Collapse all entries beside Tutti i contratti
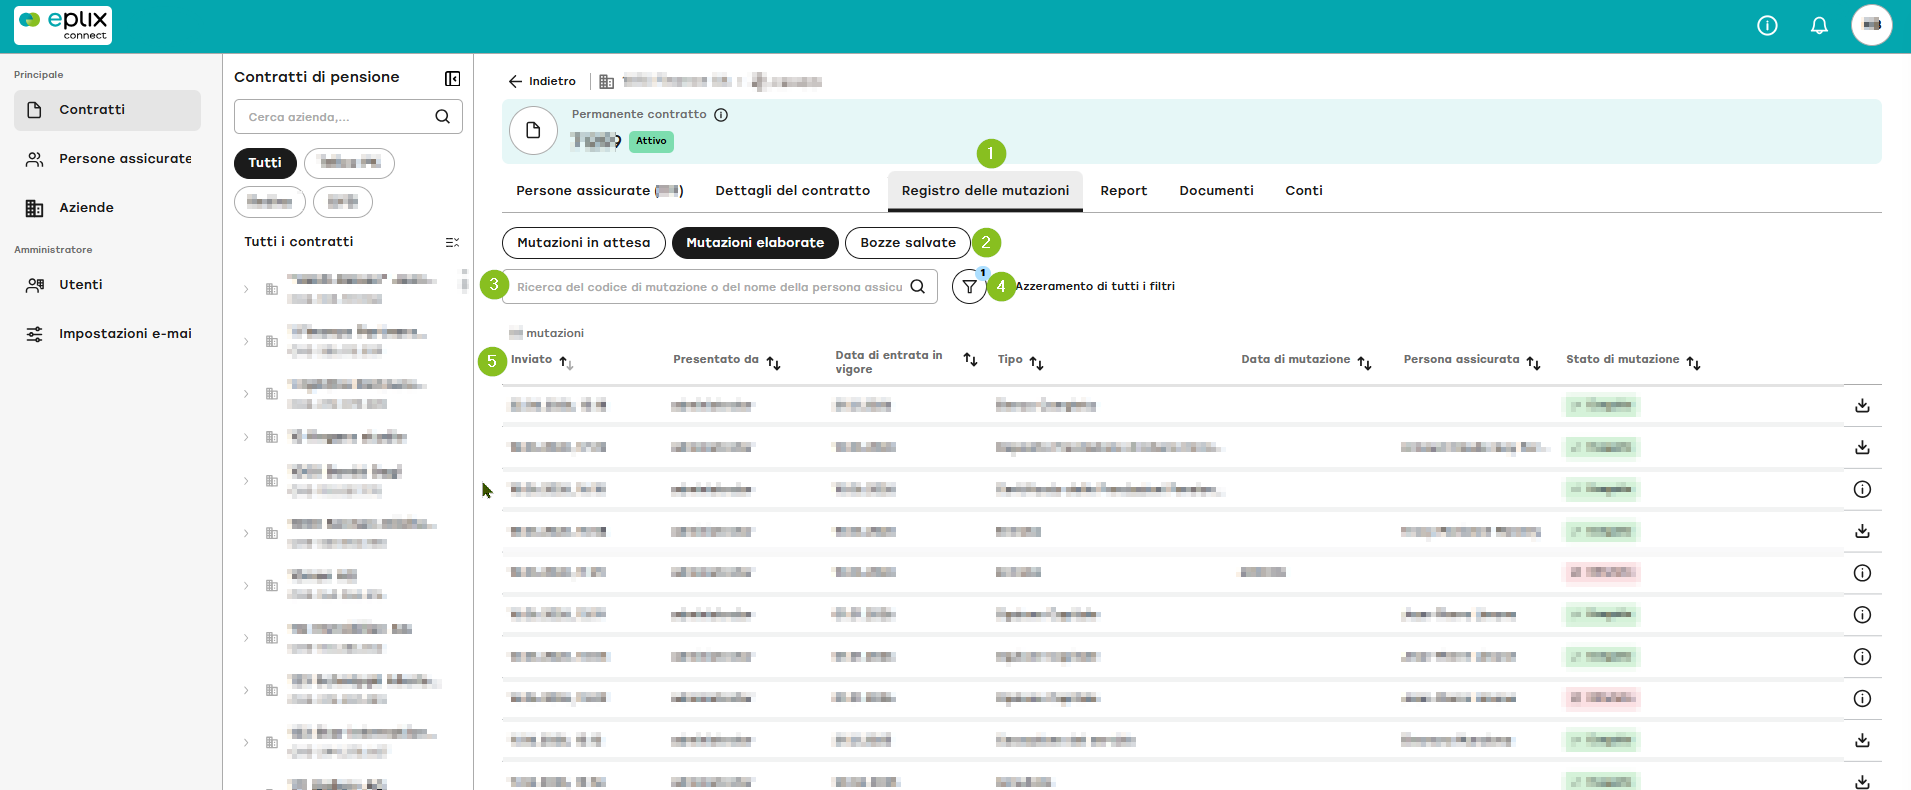The image size is (1911, 790). click(x=452, y=242)
